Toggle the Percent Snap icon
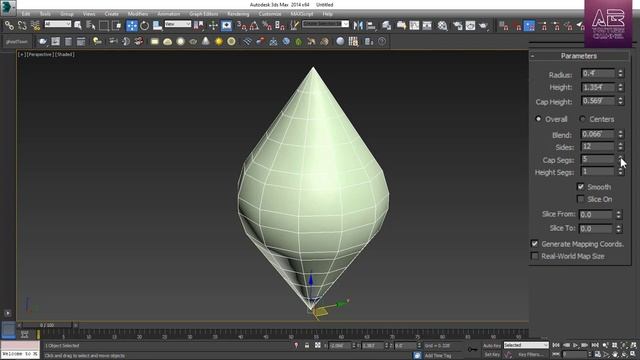Viewport: 640px width, 360px height. coord(267,26)
